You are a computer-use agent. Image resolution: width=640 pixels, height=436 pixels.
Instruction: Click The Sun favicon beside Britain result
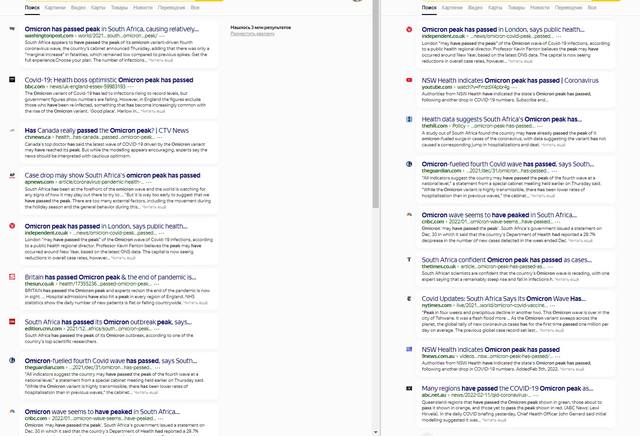click(x=11, y=276)
